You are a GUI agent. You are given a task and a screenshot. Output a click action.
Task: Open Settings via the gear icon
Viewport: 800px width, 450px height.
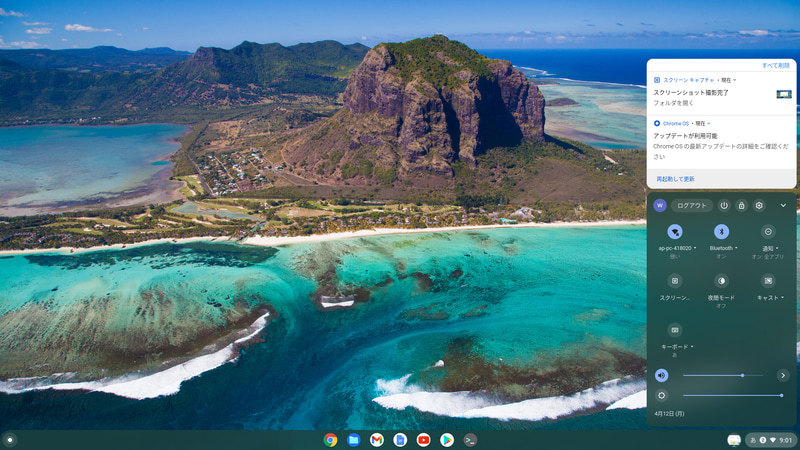click(759, 205)
